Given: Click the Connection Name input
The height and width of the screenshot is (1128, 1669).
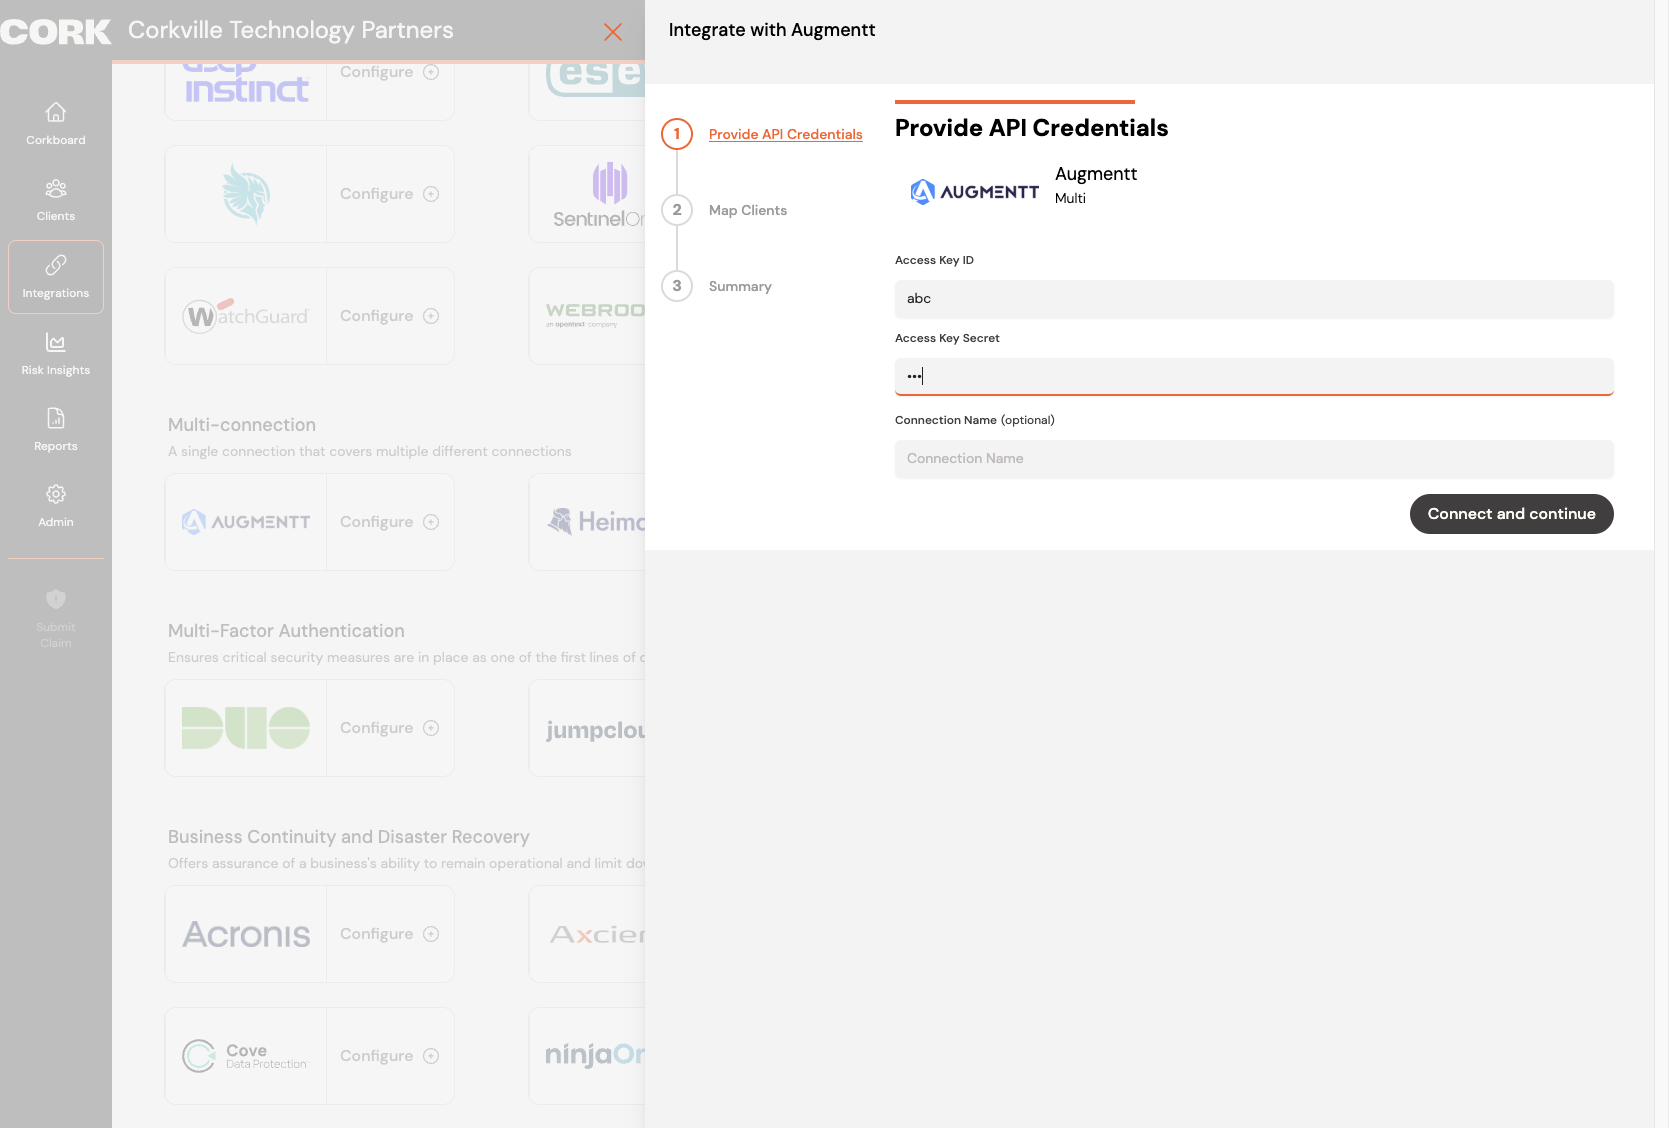Looking at the screenshot, I should (x=1254, y=459).
